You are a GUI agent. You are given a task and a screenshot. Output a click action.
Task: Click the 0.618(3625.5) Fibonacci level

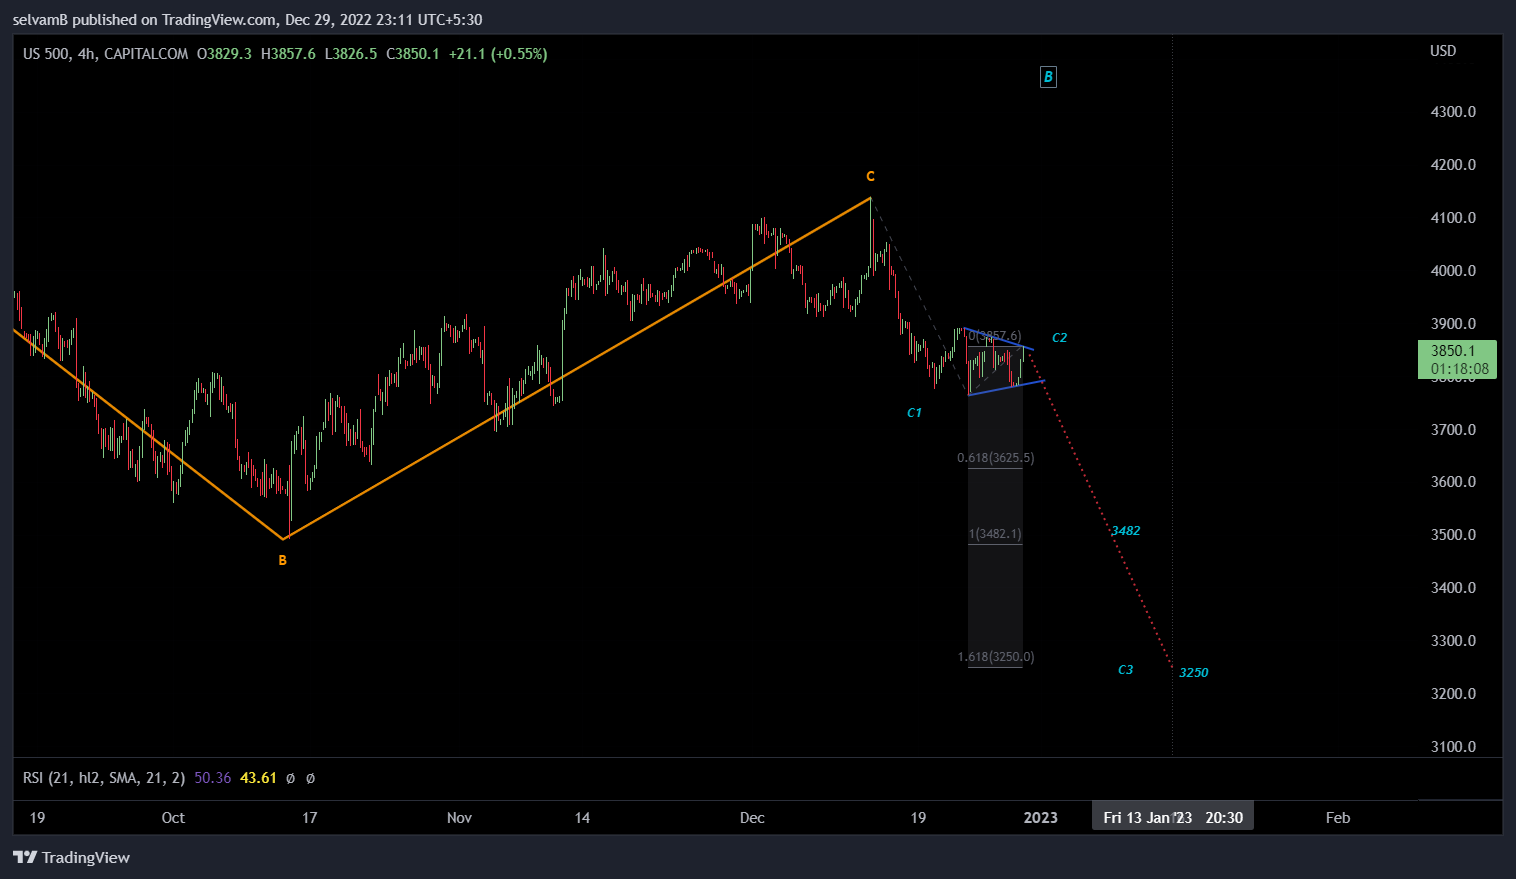(x=996, y=458)
